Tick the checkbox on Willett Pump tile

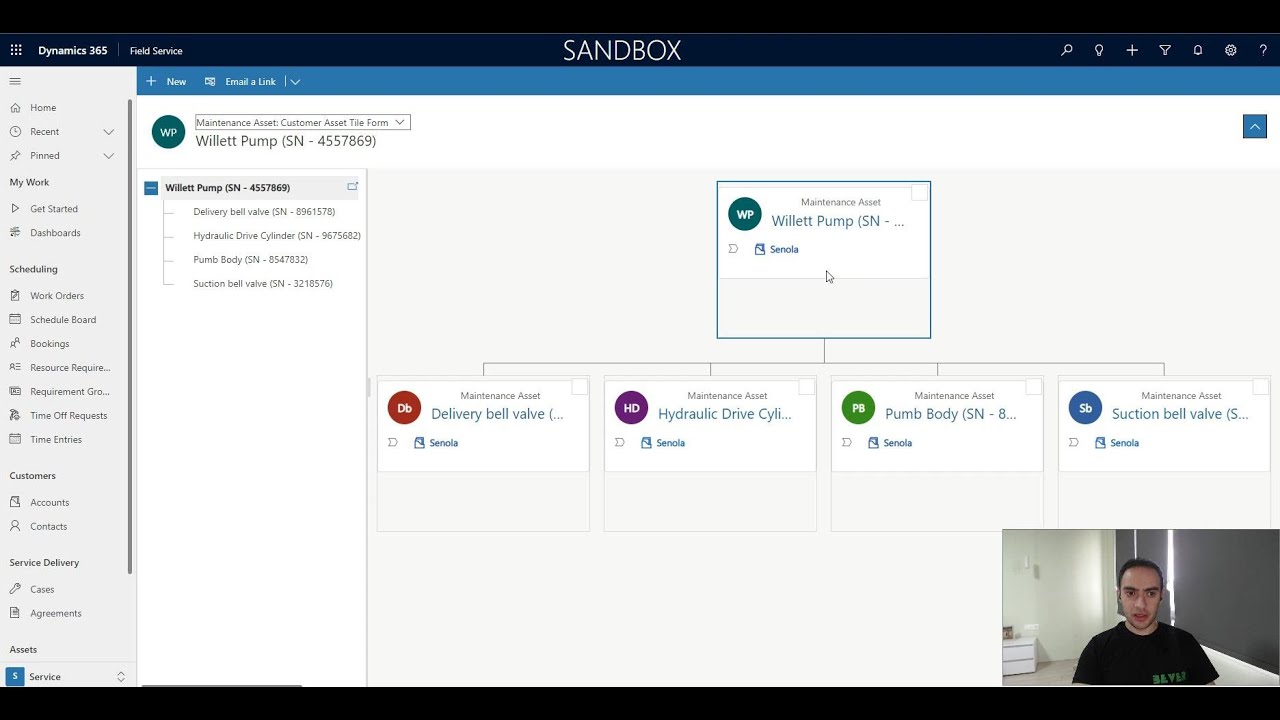click(x=920, y=193)
